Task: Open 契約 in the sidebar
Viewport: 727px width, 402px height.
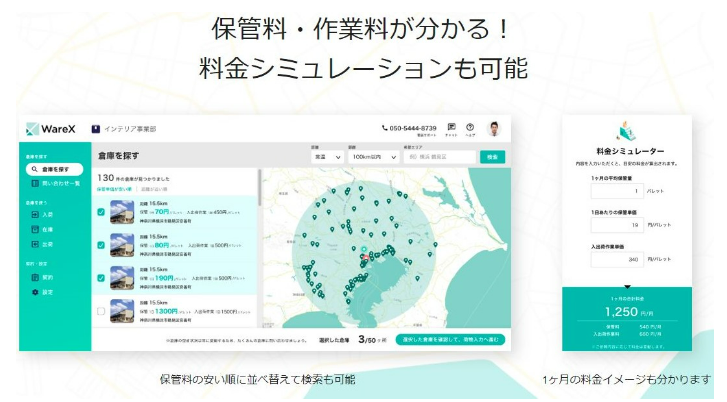Action: [x=42, y=277]
